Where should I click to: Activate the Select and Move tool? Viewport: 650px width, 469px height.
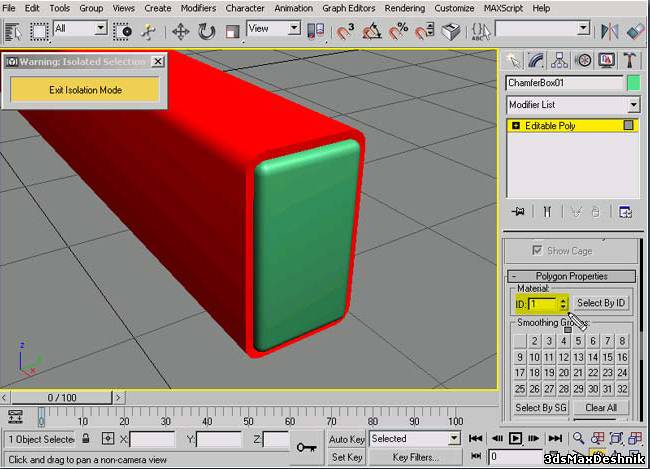181,32
